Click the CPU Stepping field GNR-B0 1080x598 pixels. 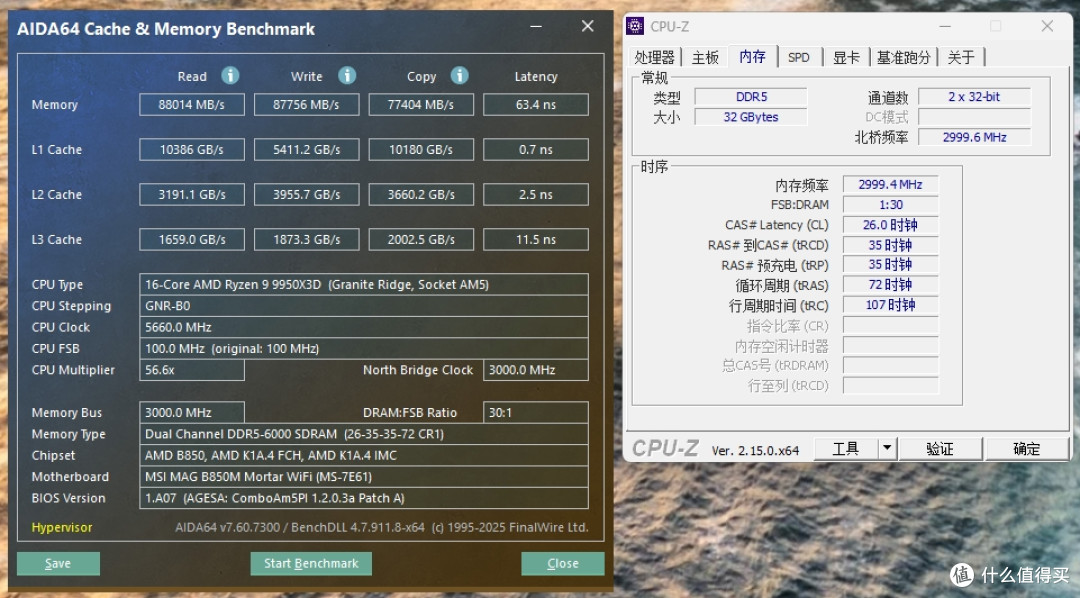(x=364, y=306)
